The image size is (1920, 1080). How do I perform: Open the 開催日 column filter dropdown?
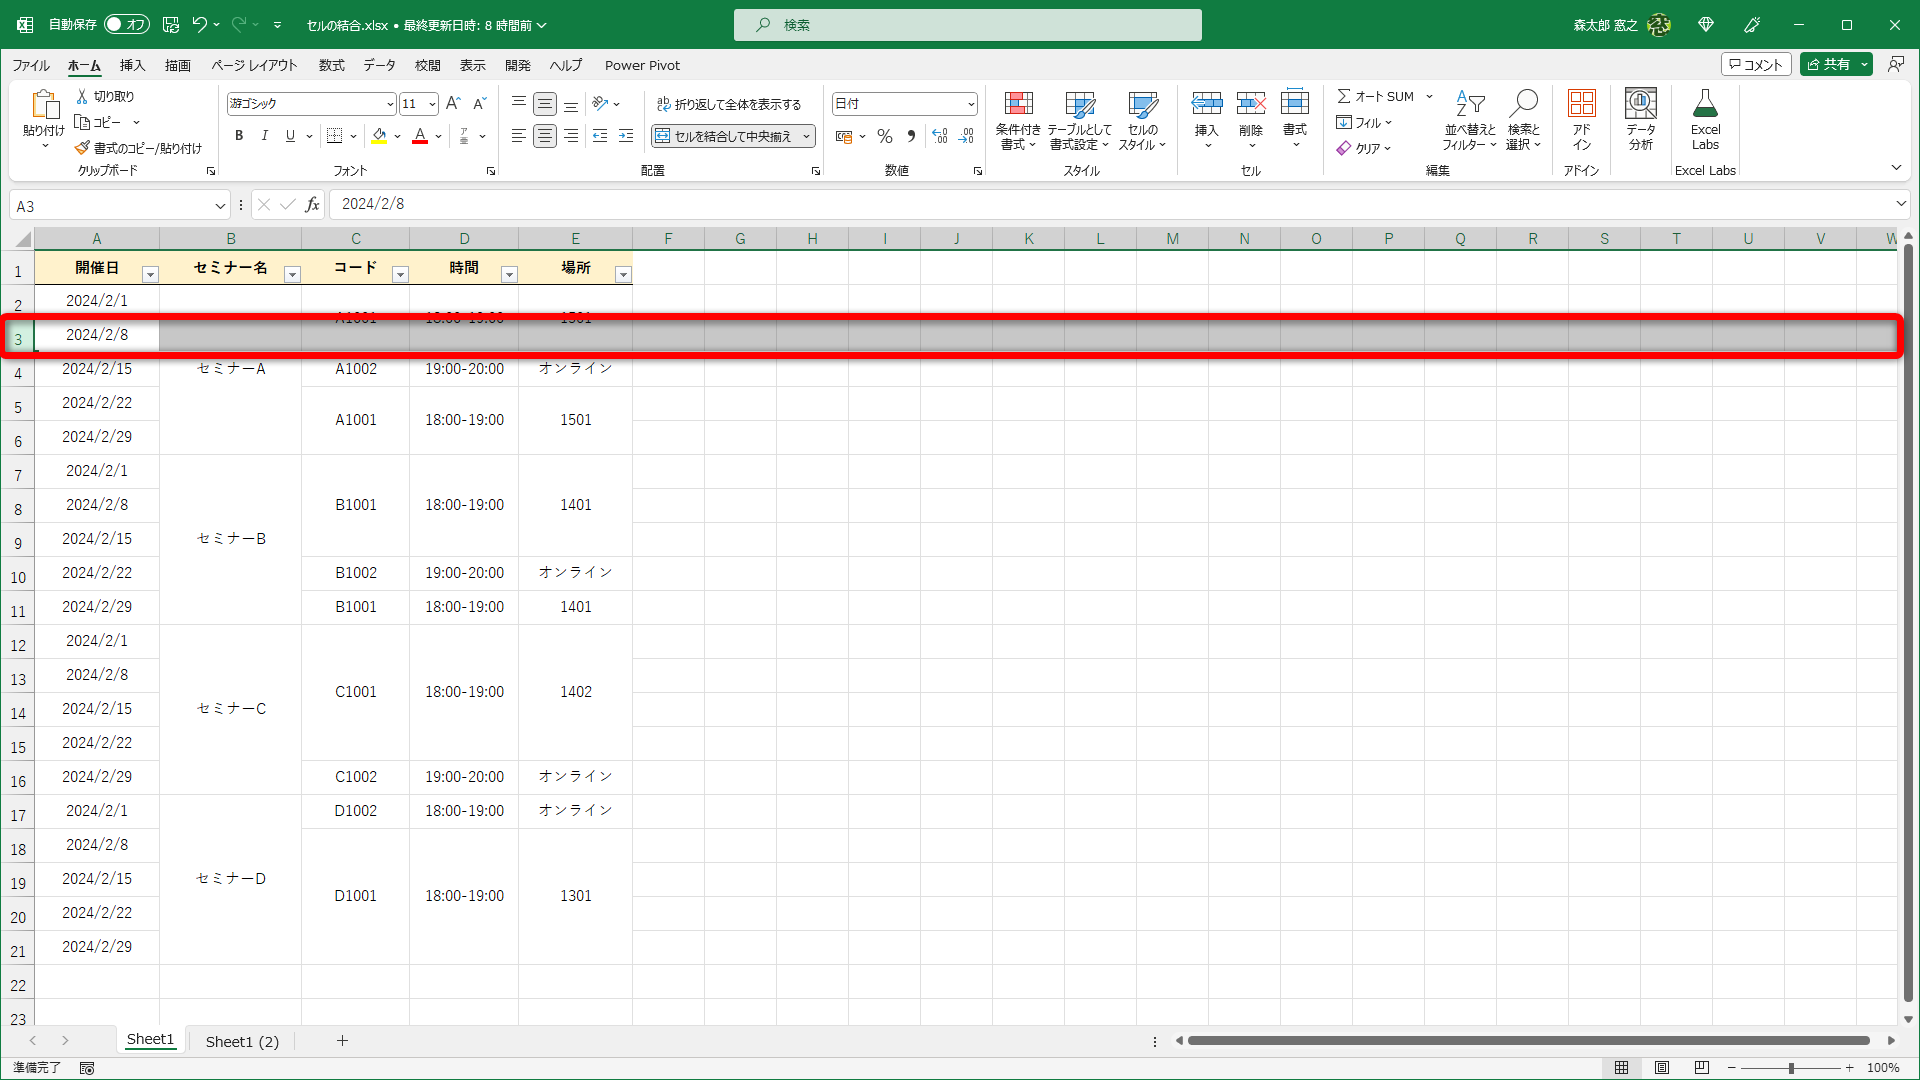tap(150, 274)
